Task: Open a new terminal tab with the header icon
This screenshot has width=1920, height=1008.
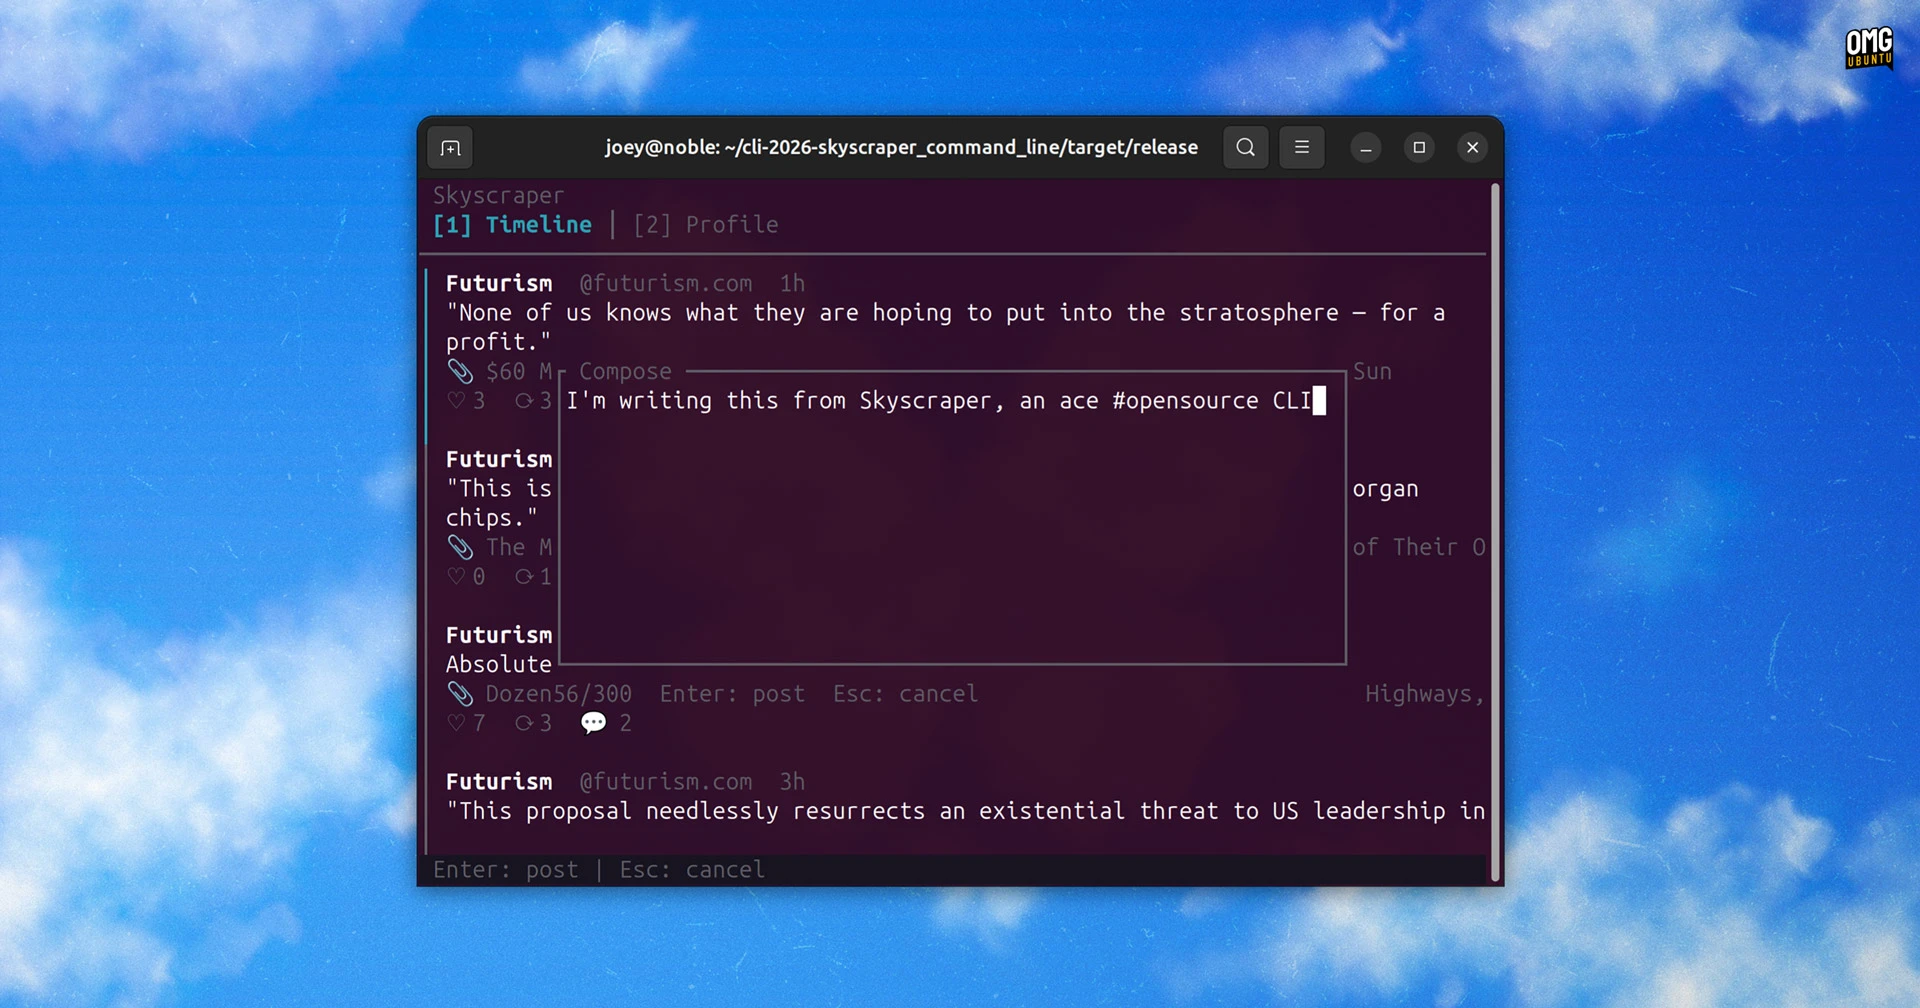Action: click(x=450, y=148)
